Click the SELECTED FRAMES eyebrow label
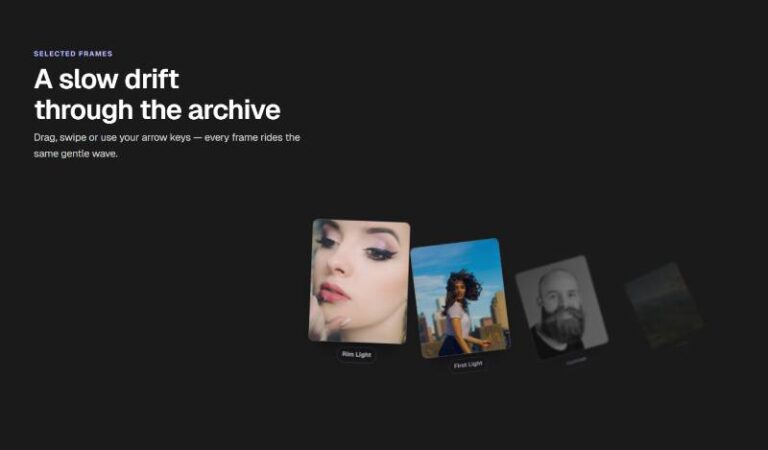The image size is (768, 450). tap(73, 54)
